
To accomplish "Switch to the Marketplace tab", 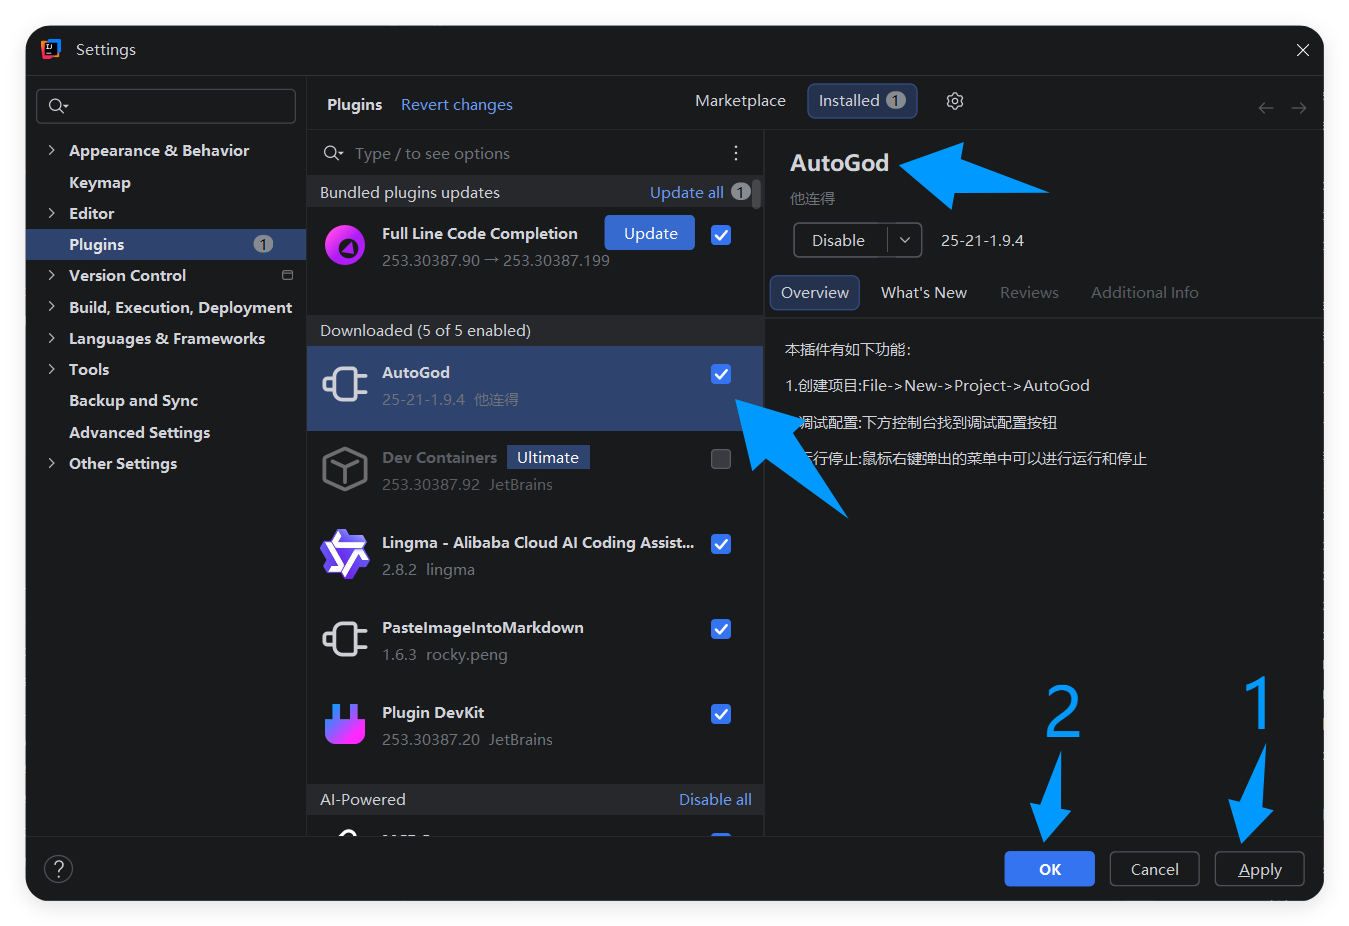I will (x=740, y=101).
